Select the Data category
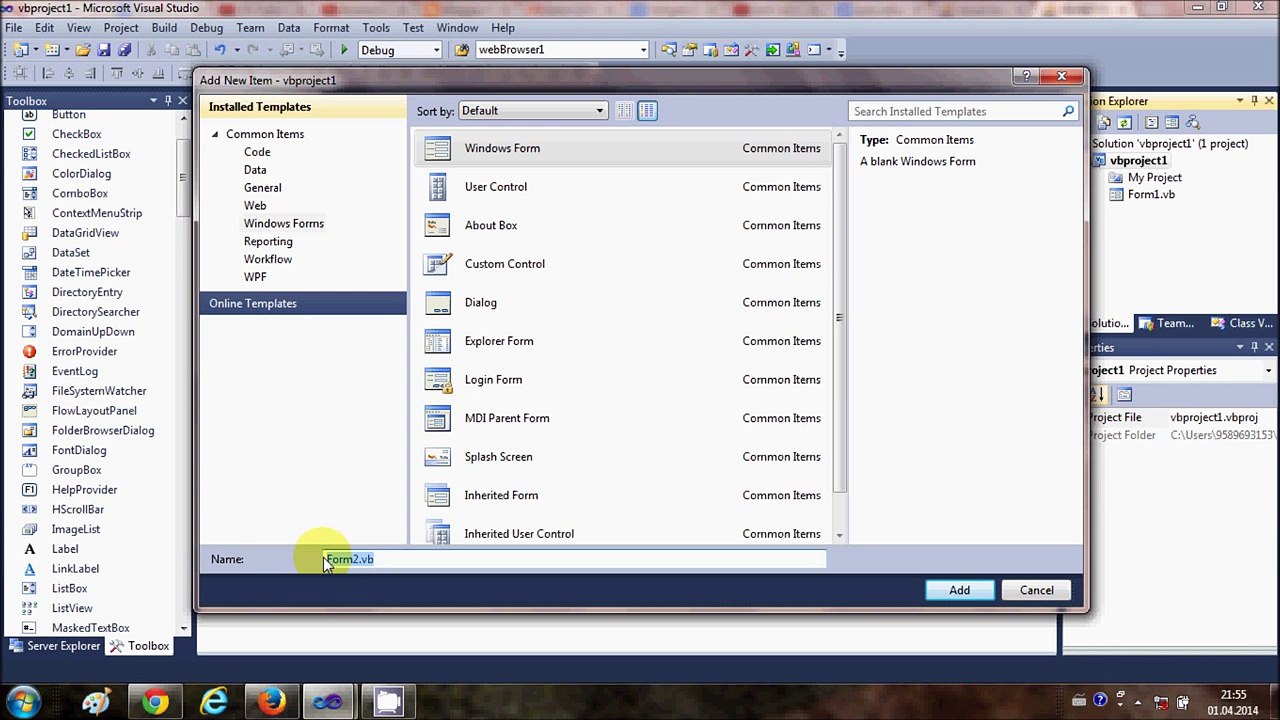The image size is (1280, 720). [255, 170]
